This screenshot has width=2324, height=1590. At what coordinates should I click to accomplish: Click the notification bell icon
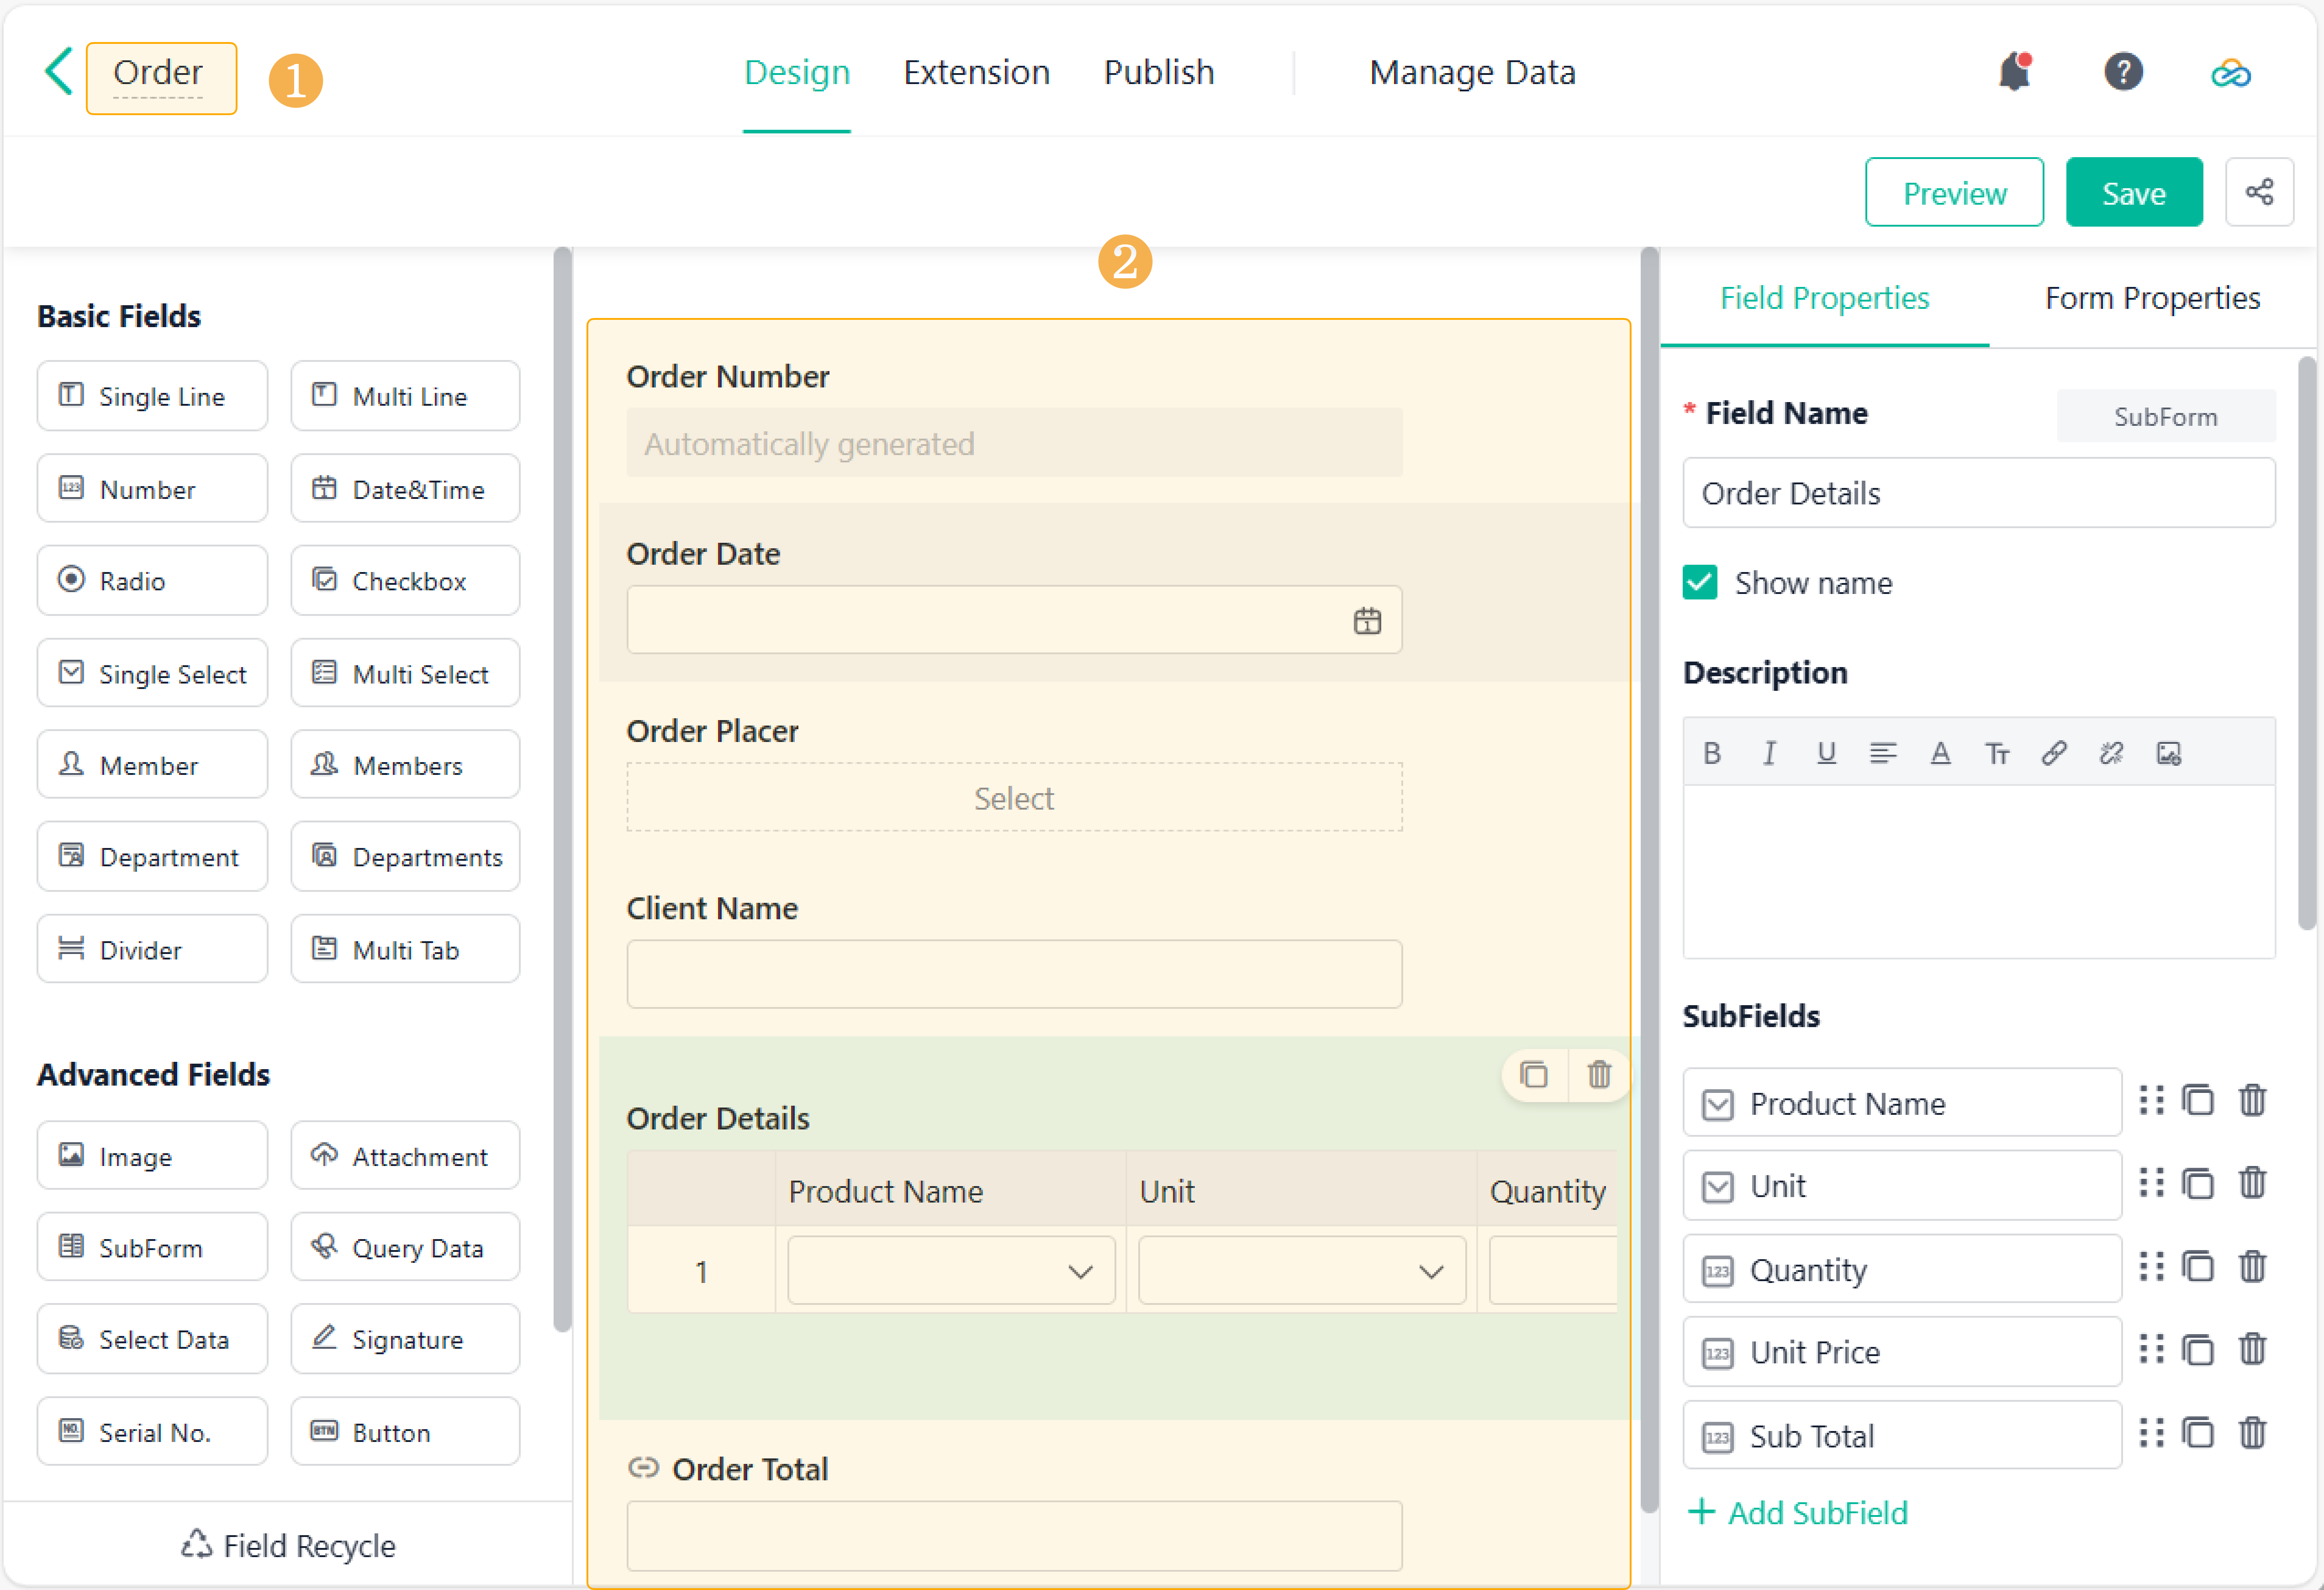click(2014, 72)
